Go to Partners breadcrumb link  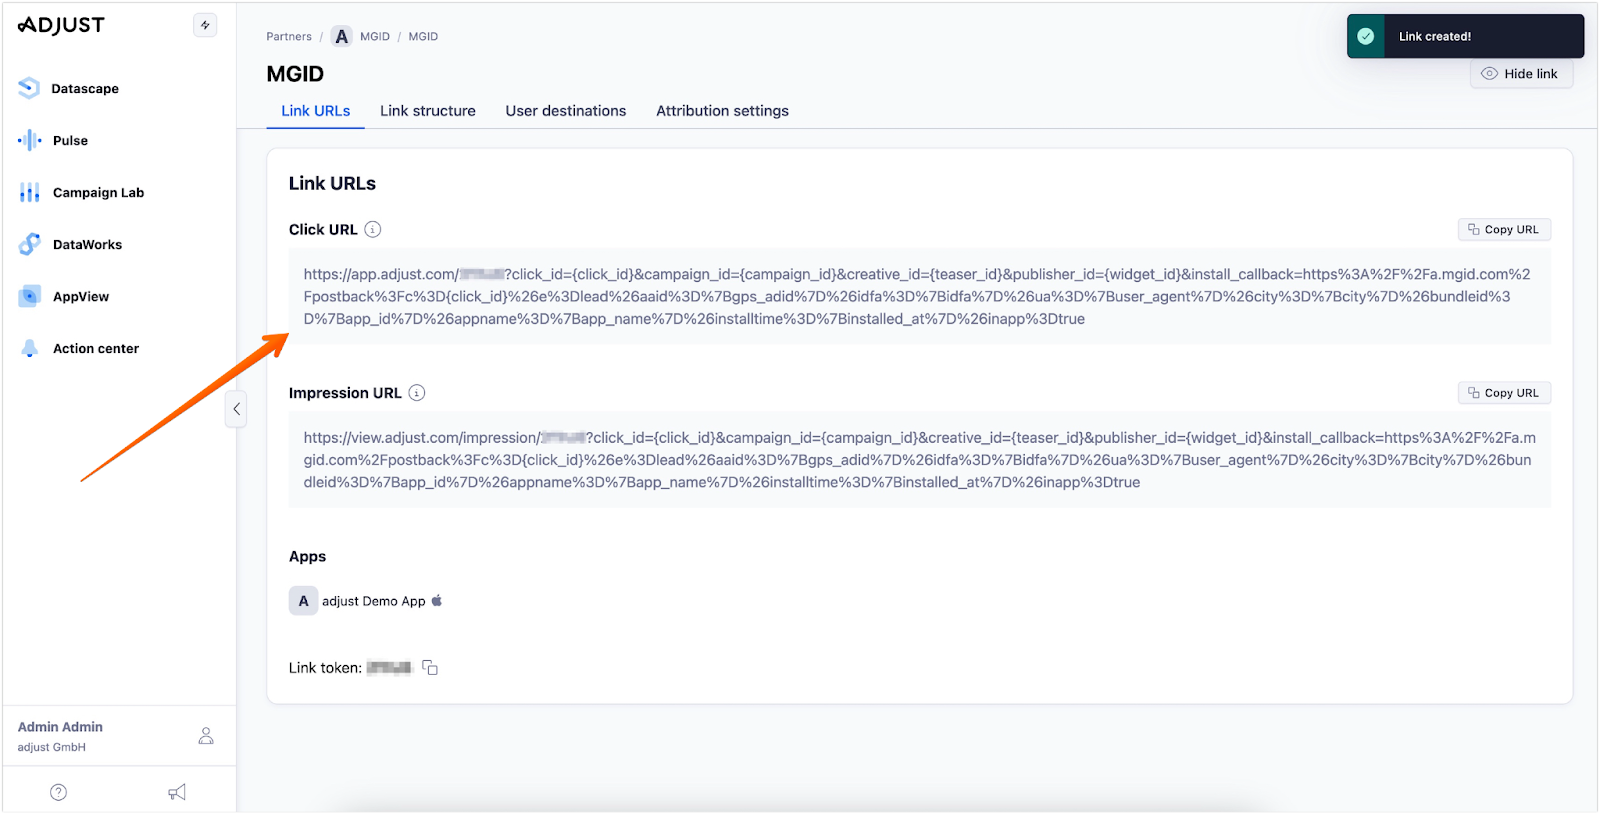(x=289, y=37)
